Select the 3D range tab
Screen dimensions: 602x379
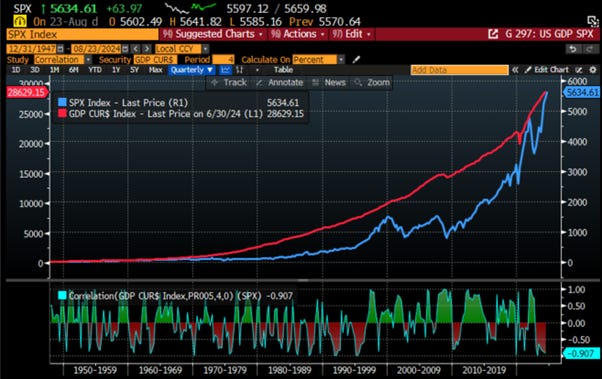pyautogui.click(x=35, y=70)
